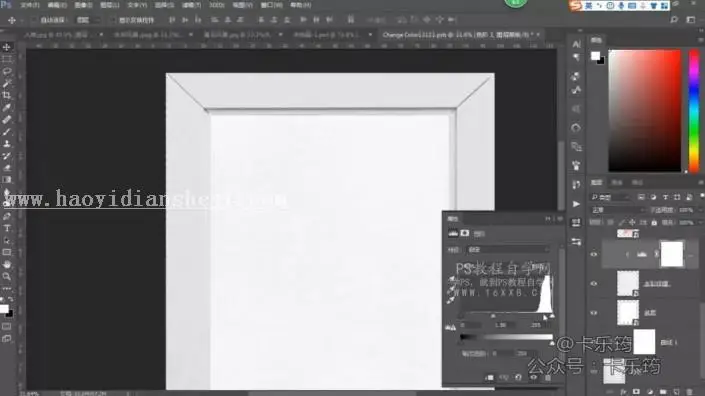
Task: Collapse the Properties panel with double arrows
Action: tap(548, 219)
